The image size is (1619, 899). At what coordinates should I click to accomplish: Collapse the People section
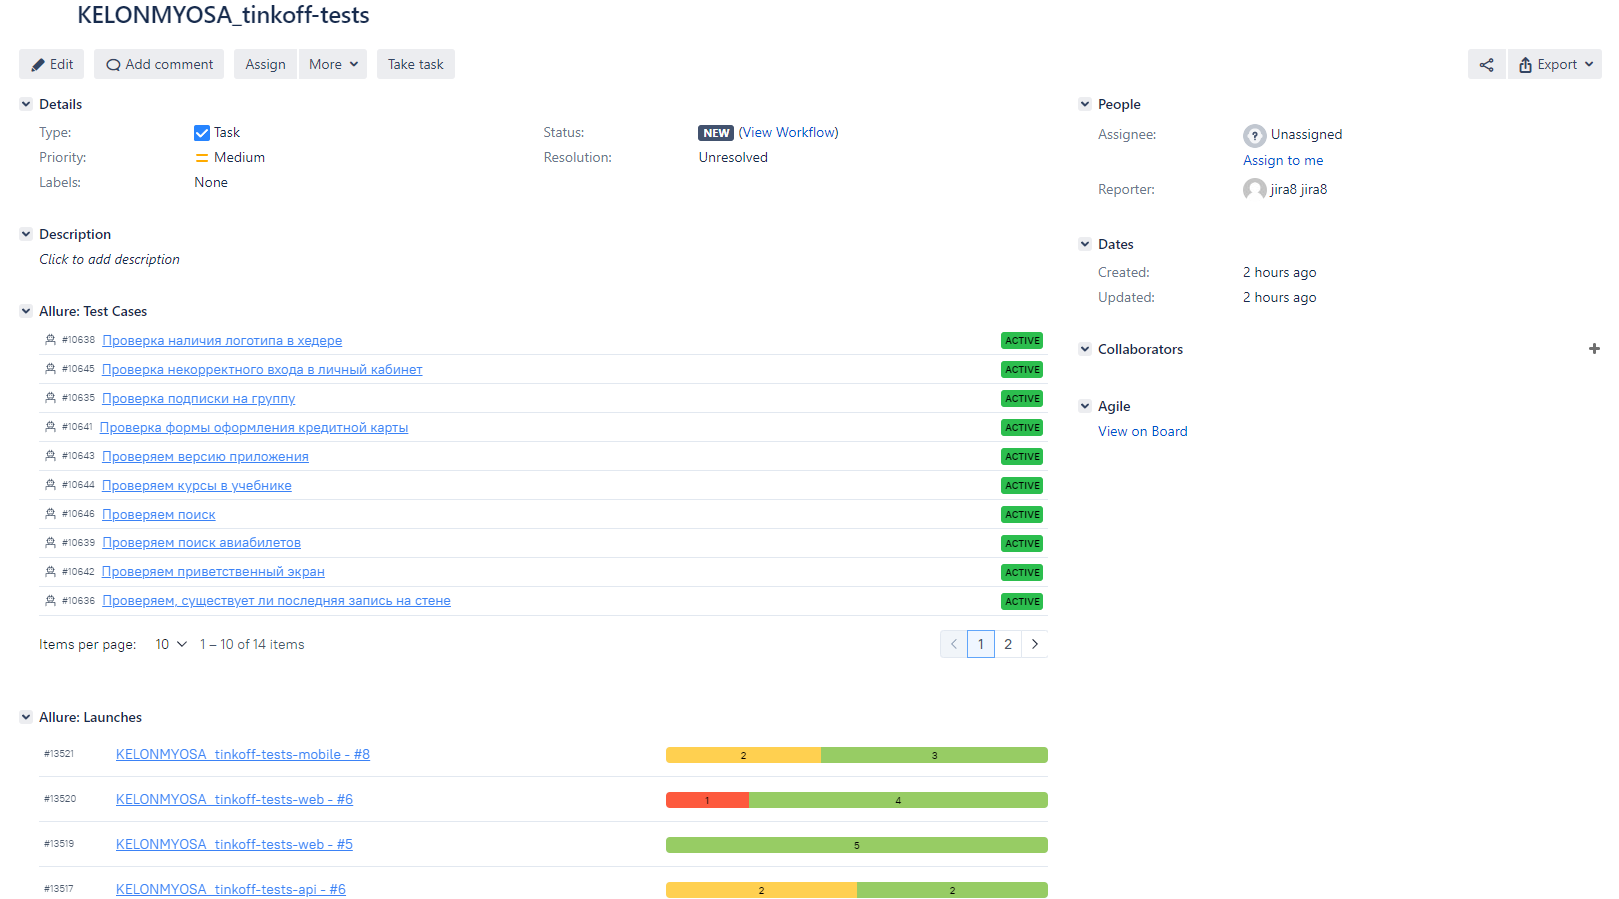pyautogui.click(x=1085, y=104)
